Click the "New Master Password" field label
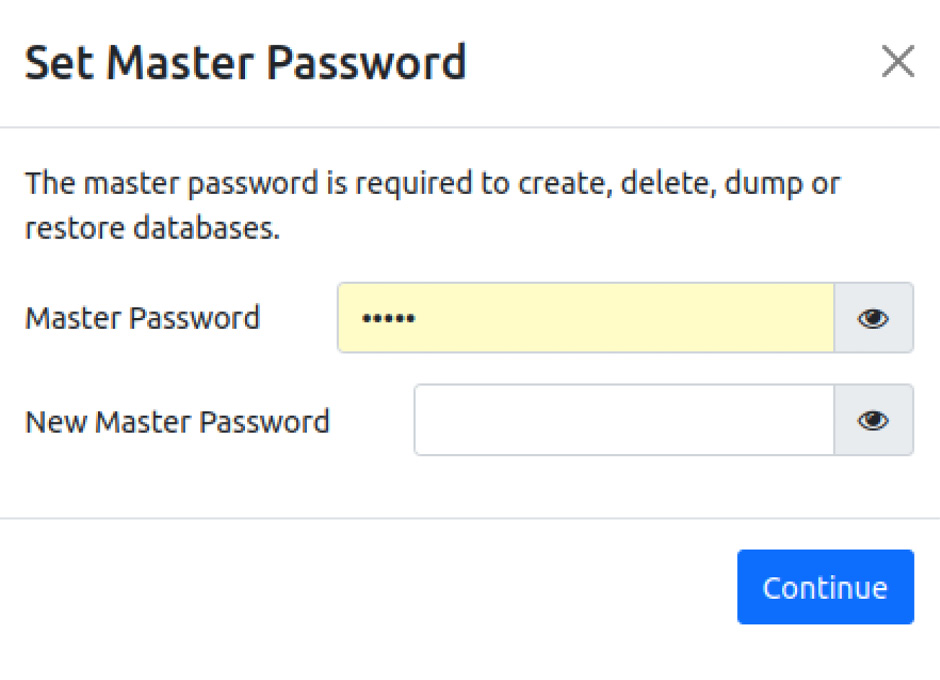 point(177,422)
